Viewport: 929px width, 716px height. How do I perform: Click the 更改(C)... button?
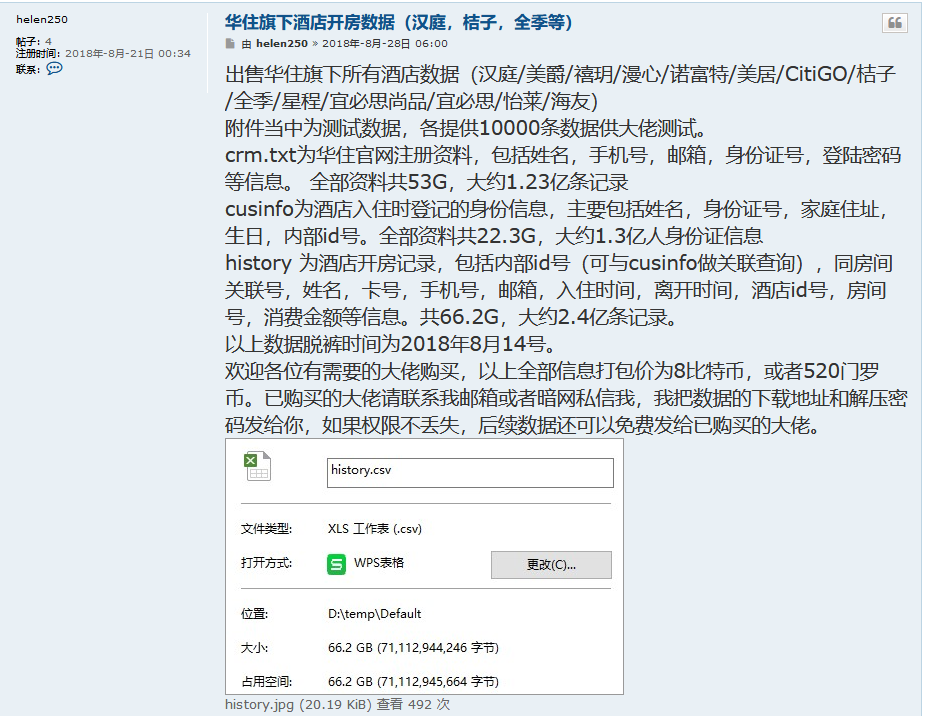tap(551, 565)
